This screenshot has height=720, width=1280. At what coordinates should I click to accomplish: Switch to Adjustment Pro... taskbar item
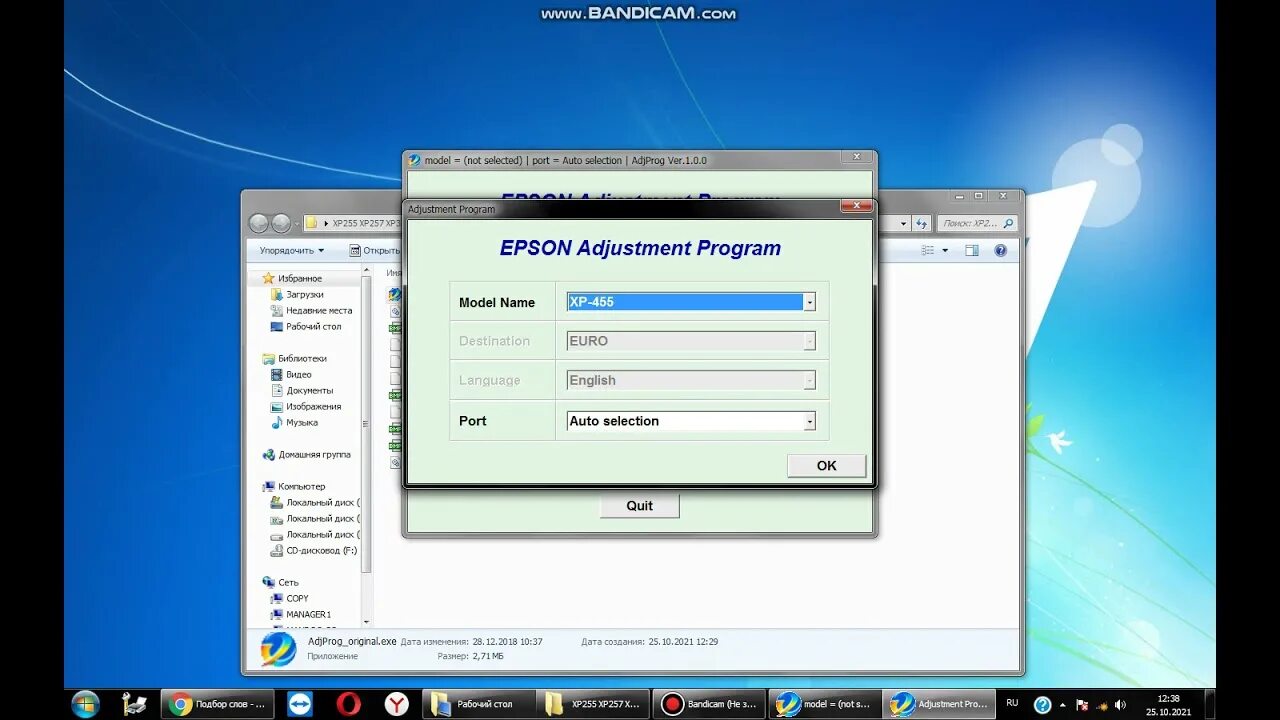point(939,704)
